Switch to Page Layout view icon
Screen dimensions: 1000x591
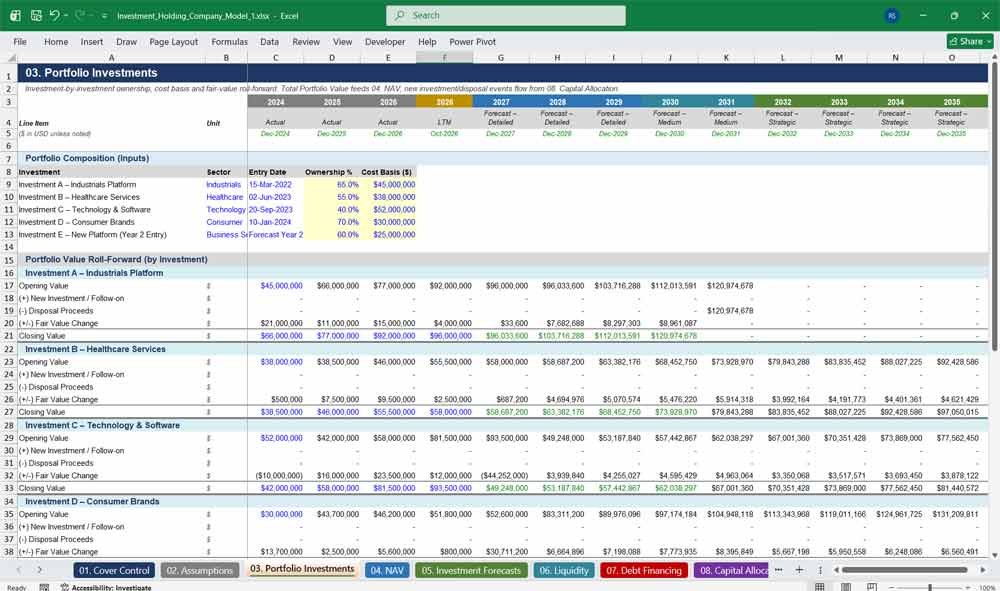(846, 587)
